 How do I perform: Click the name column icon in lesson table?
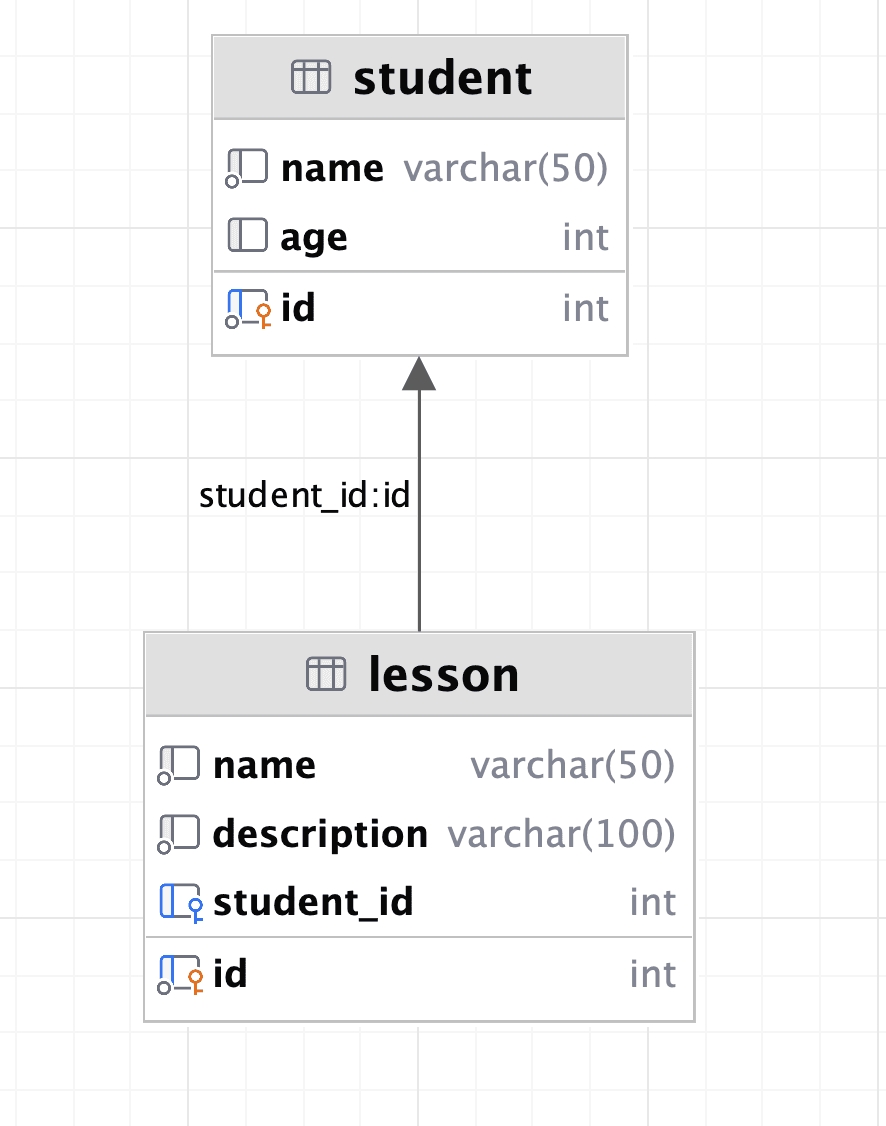[179, 766]
